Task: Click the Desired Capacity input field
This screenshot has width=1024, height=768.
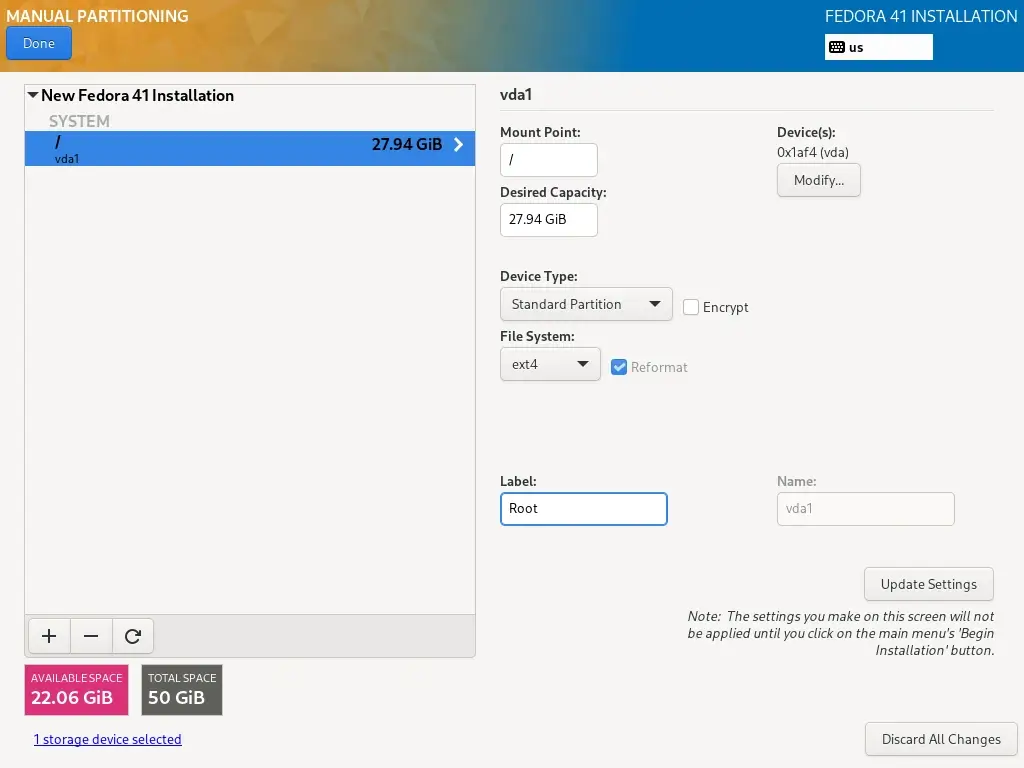Action: tap(548, 220)
